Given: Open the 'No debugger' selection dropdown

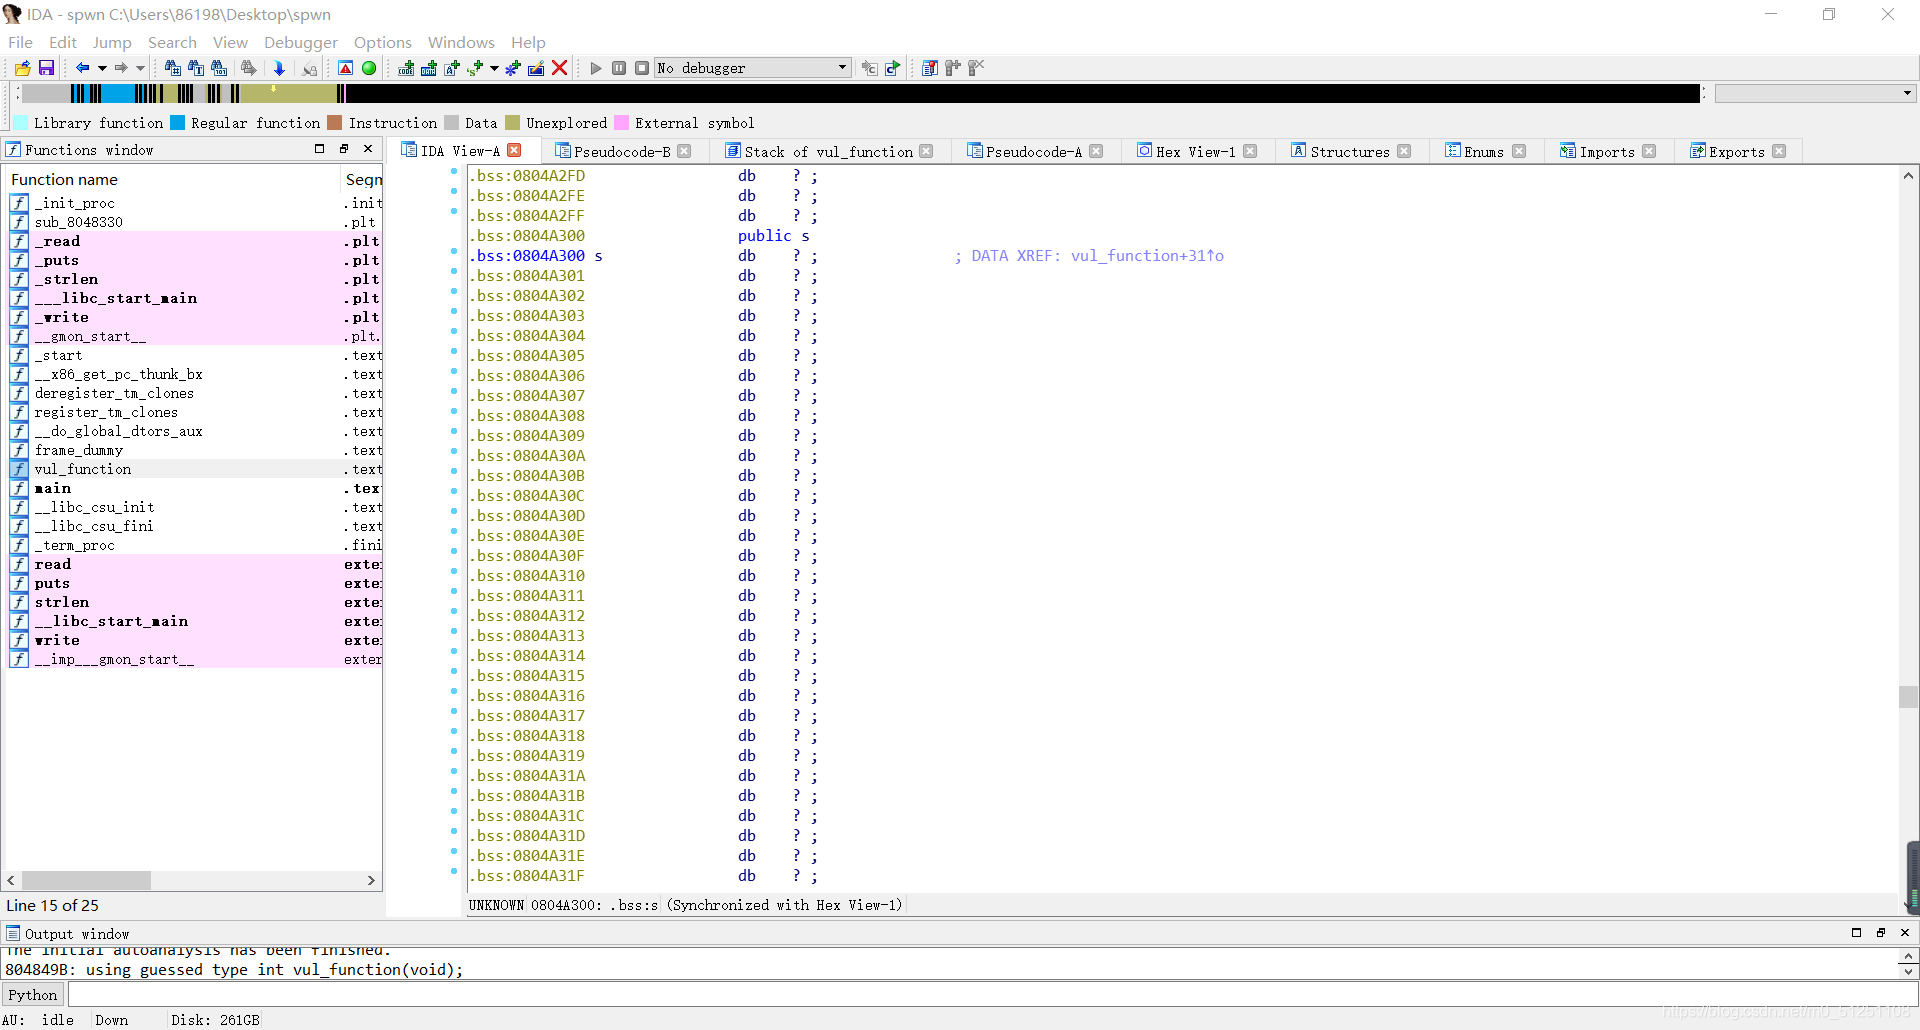Looking at the screenshot, I should pyautogui.click(x=753, y=68).
